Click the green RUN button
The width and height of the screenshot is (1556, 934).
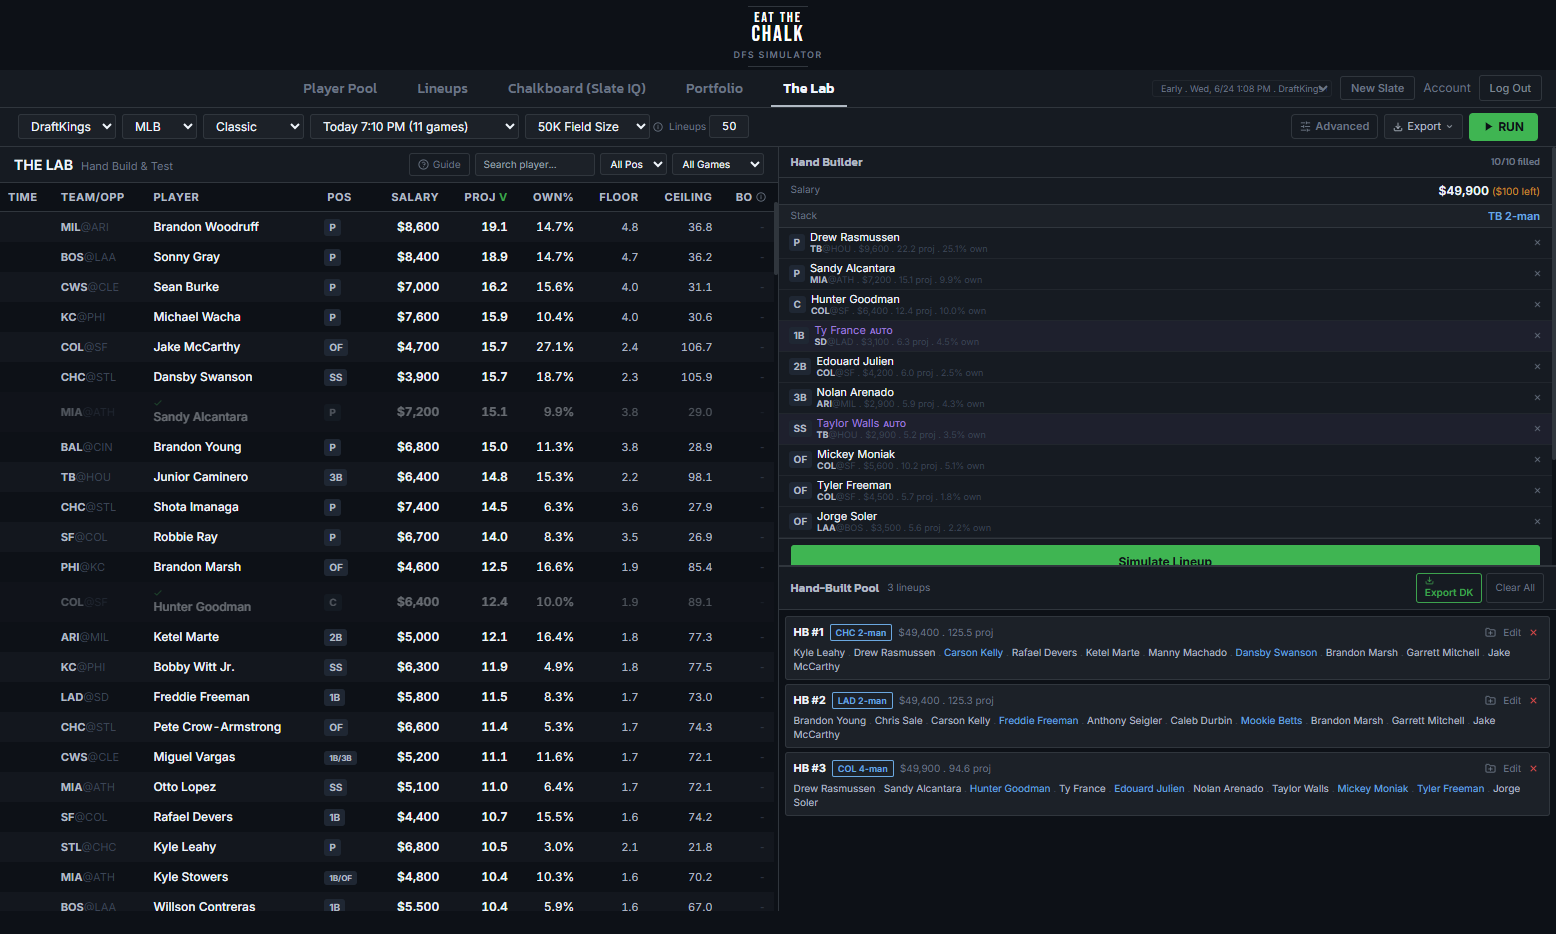1503,127
